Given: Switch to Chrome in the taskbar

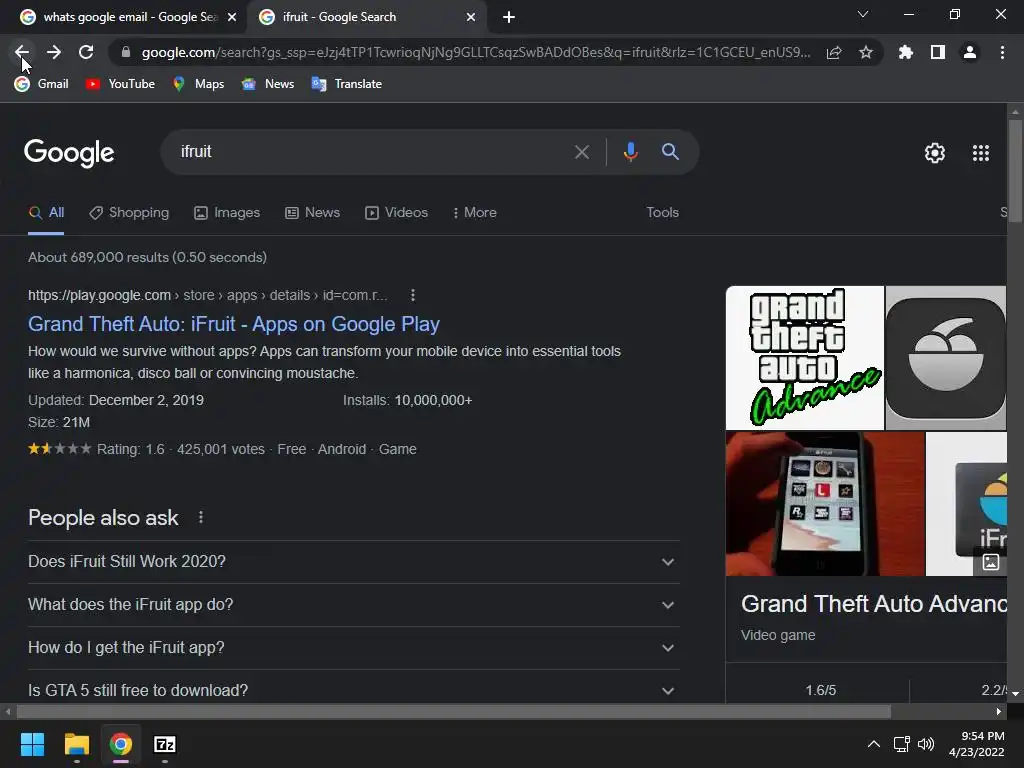Looking at the screenshot, I should click(121, 744).
